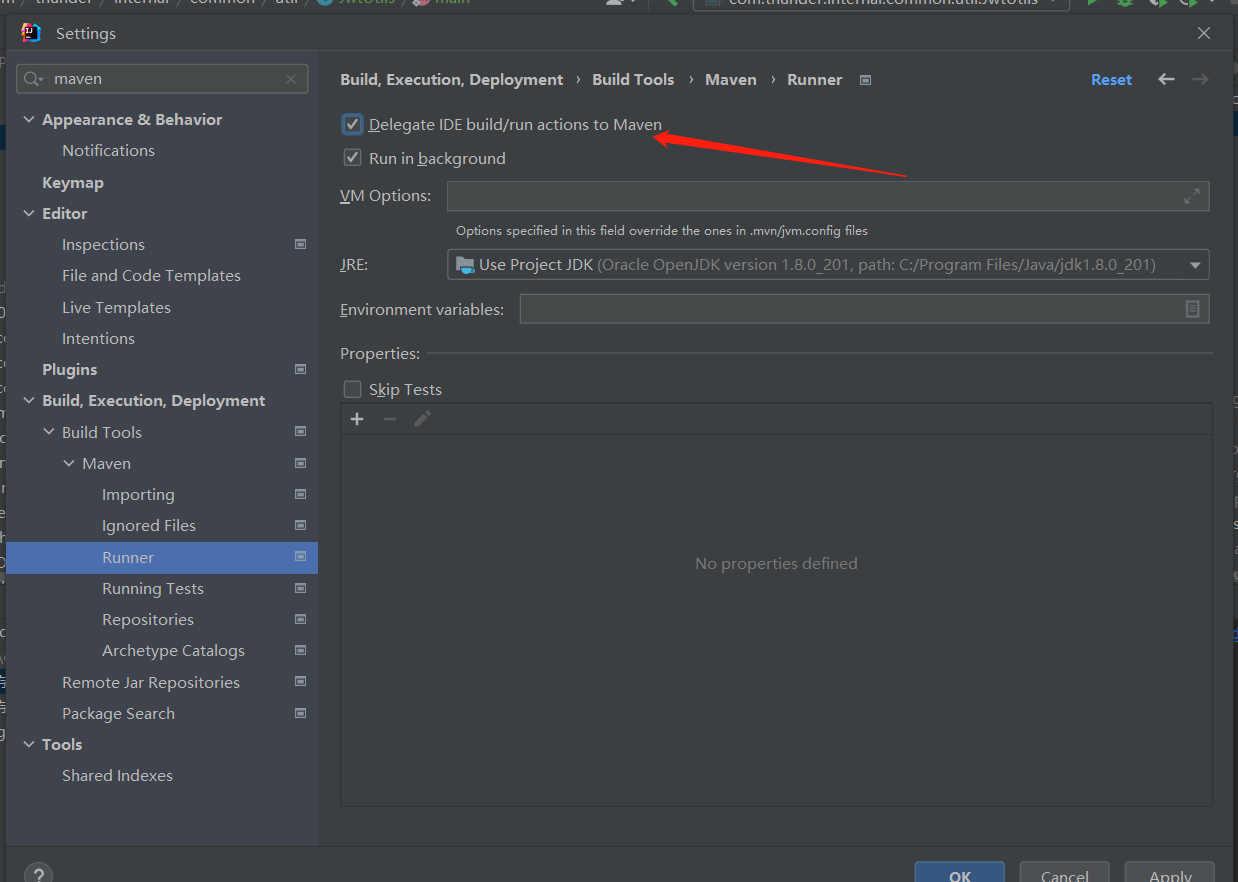Expand the VM Options field editor

[1192, 196]
